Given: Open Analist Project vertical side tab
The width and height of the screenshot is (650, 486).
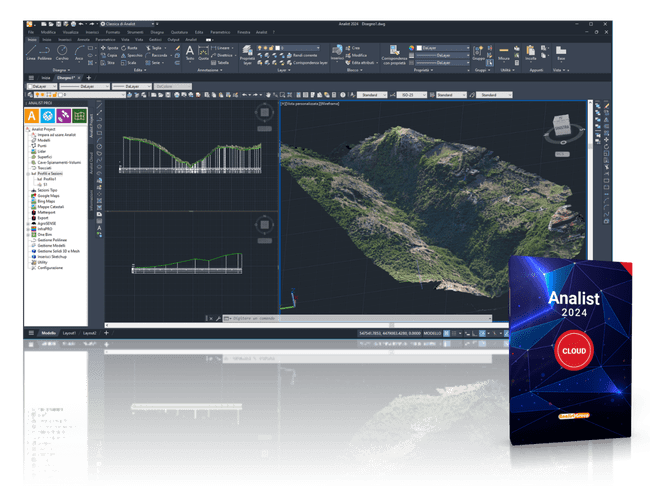Looking at the screenshot, I should click(x=92, y=126).
